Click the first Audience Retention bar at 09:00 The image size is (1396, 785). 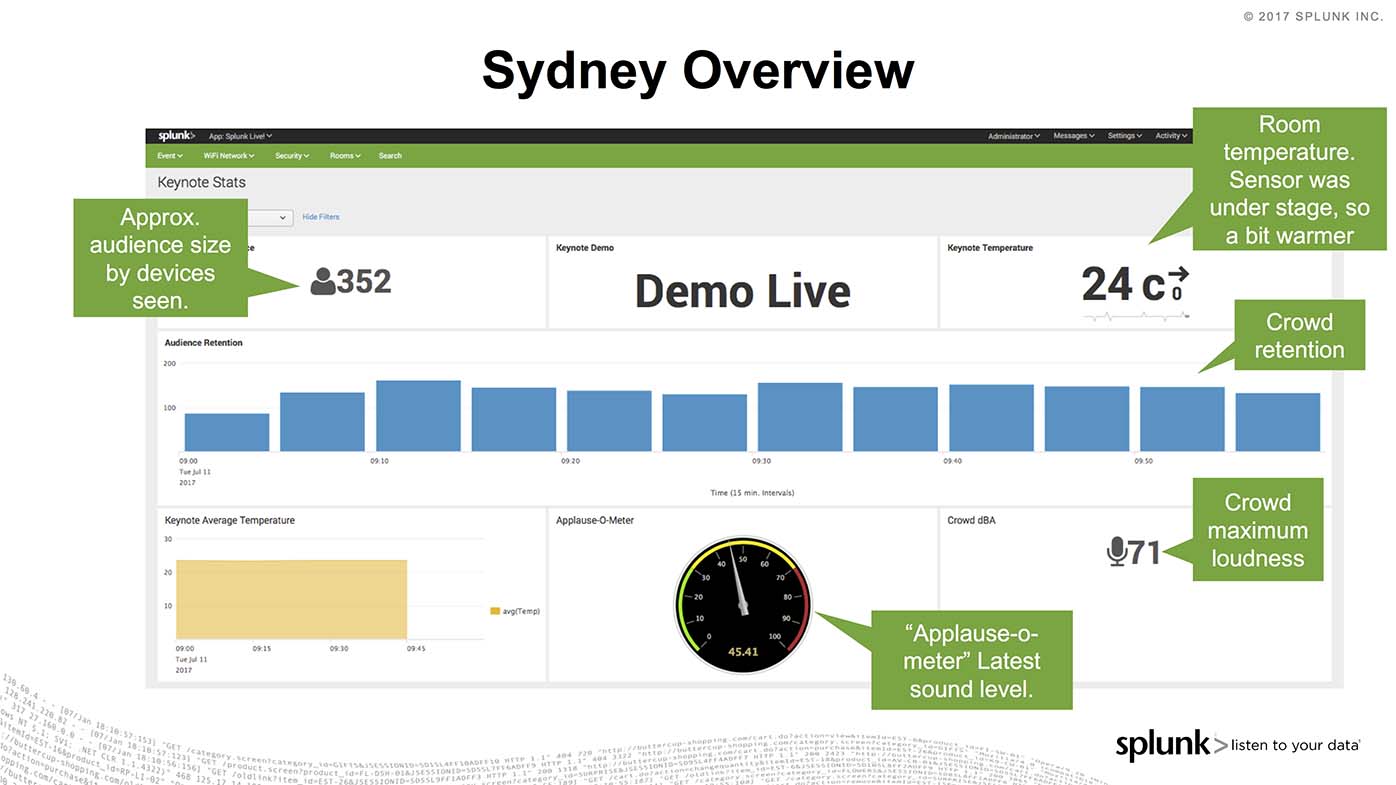(x=227, y=432)
